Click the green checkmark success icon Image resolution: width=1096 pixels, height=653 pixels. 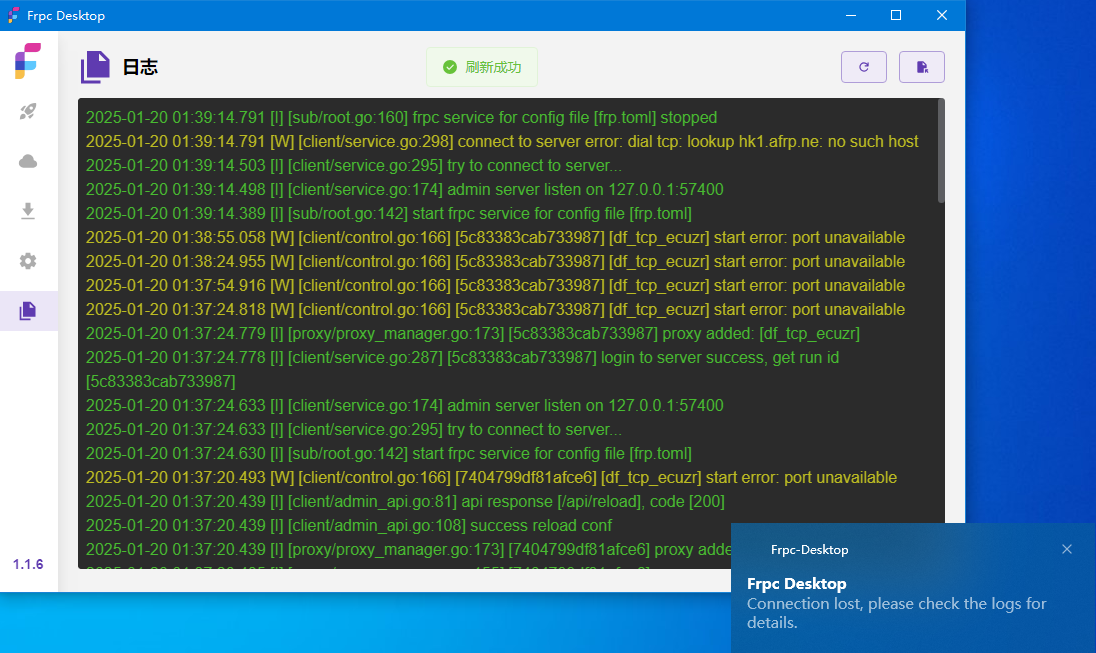tap(450, 67)
